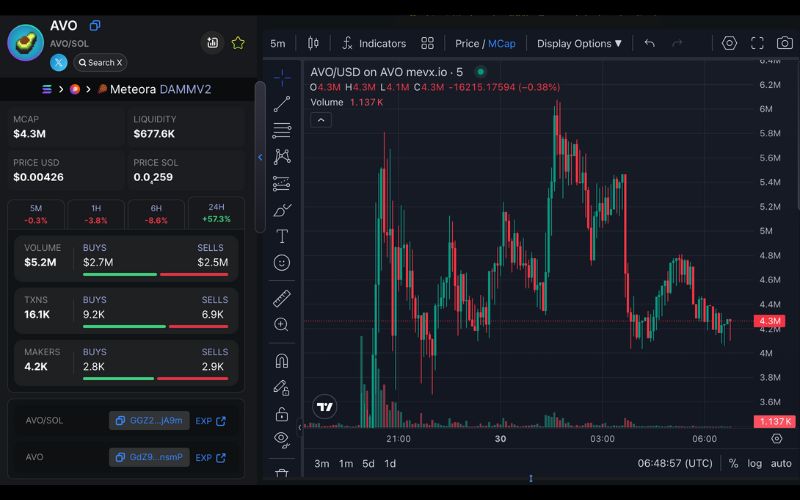Screen dimensions: 800x500
Task: Copy AVO token address GdZ9...nsmP
Action: click(x=149, y=457)
